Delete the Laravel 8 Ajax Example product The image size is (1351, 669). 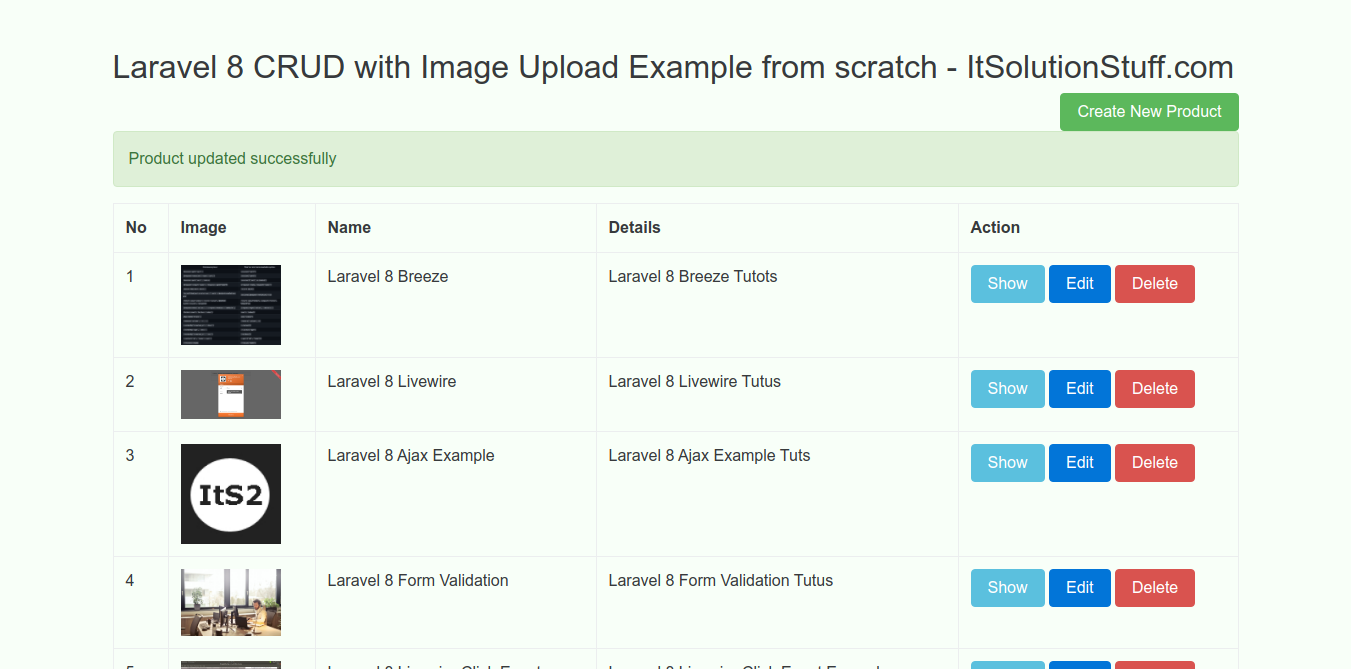coord(1154,463)
